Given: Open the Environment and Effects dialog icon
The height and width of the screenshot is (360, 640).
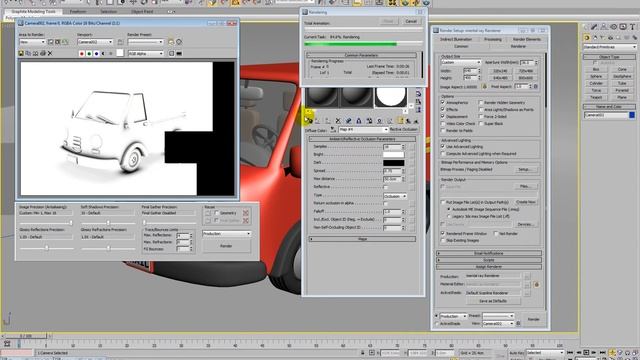Looking at the screenshot, I should tap(179, 42).
